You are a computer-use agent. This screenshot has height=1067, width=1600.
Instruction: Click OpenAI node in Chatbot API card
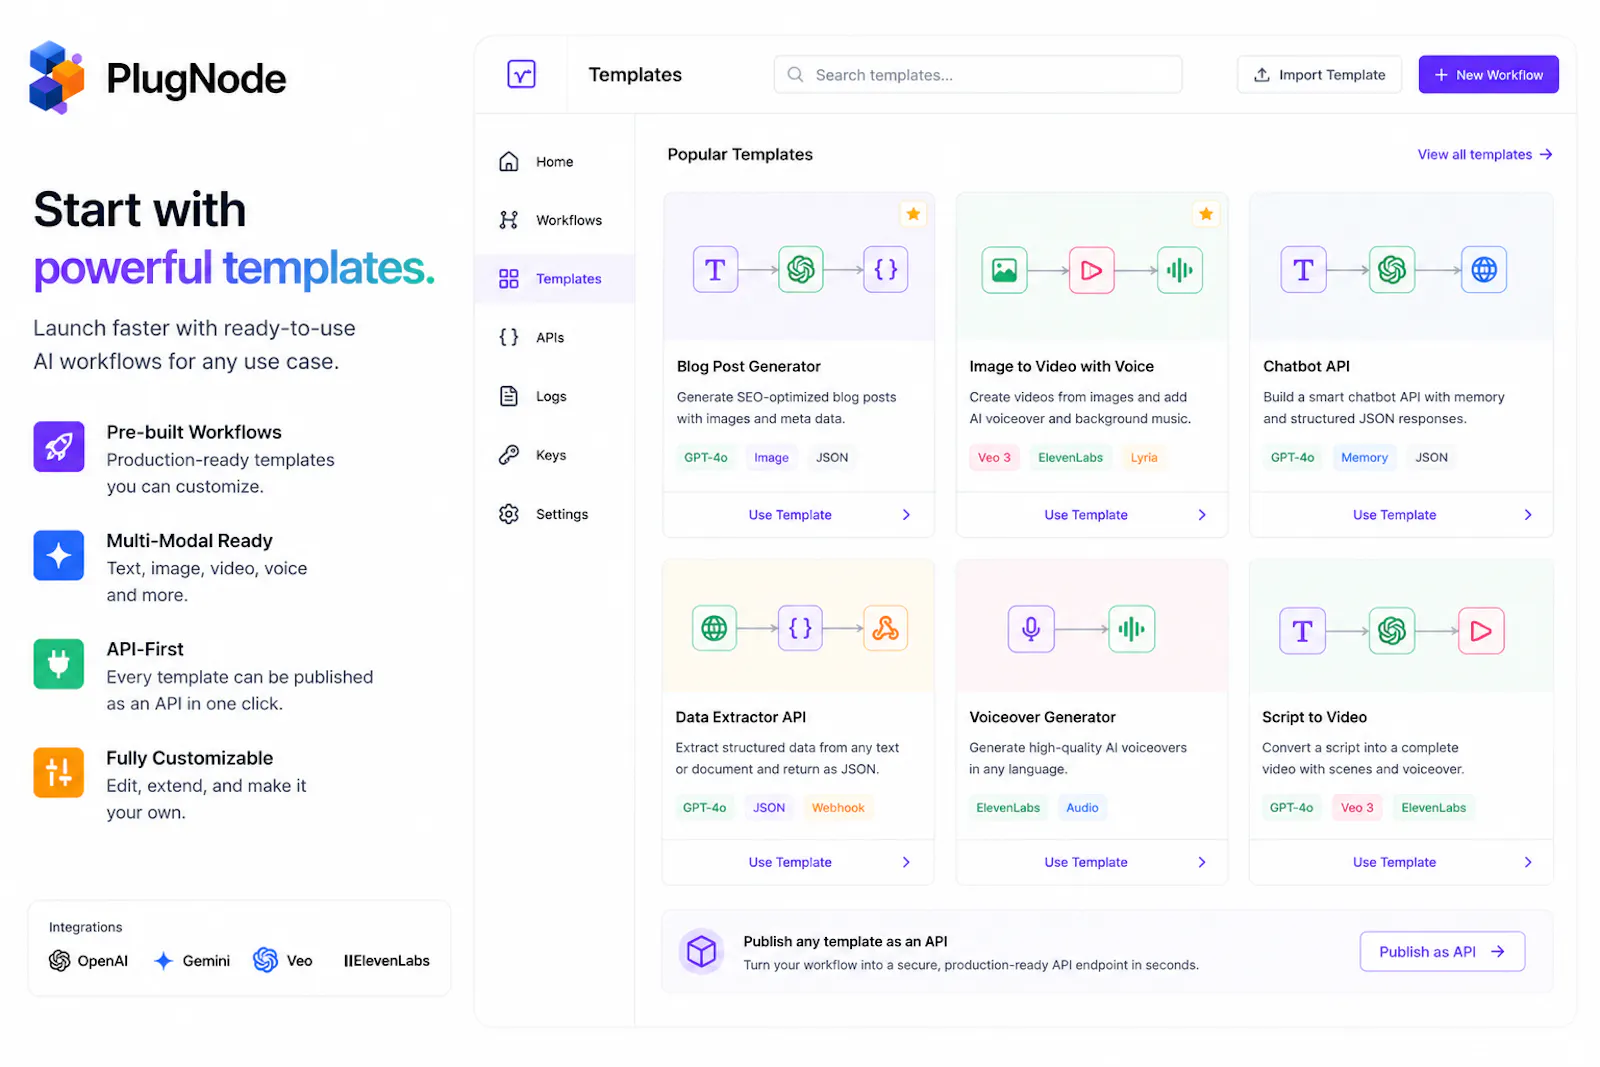tap(1392, 270)
